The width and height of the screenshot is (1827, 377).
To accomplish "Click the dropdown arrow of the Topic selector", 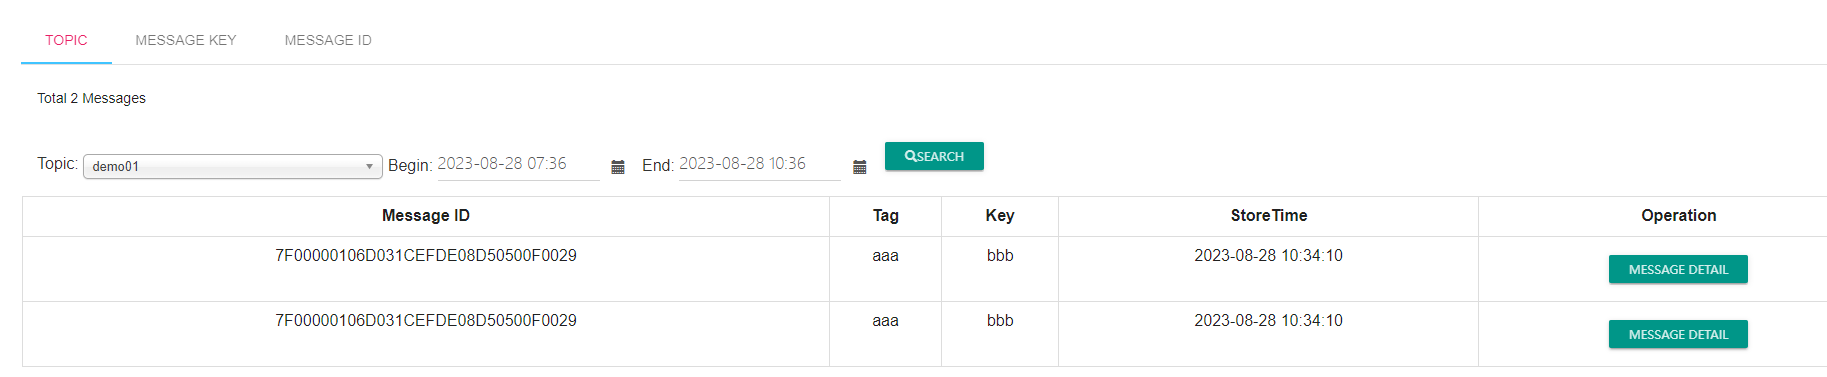I will pyautogui.click(x=369, y=167).
